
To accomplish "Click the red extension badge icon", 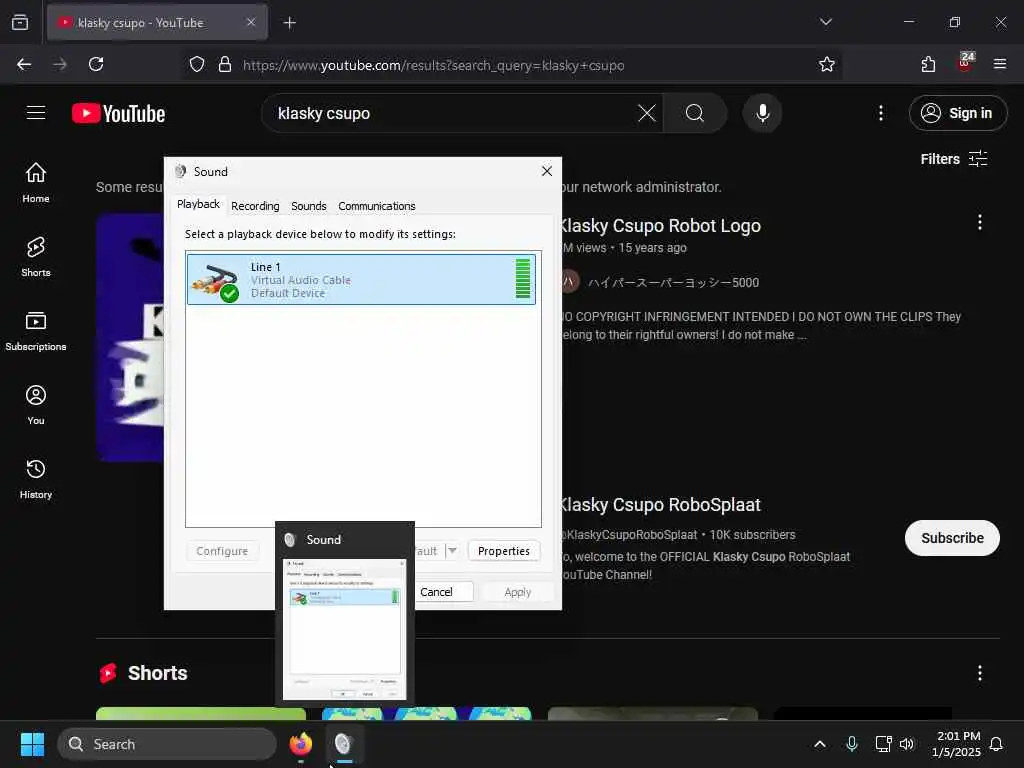I will coord(965,62).
